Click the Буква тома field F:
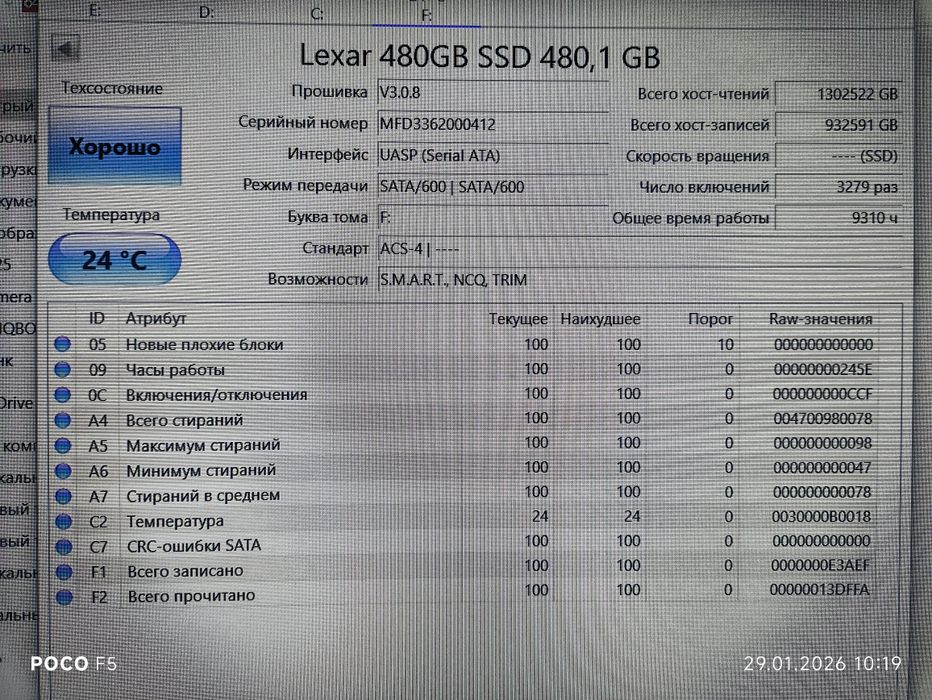 492,217
